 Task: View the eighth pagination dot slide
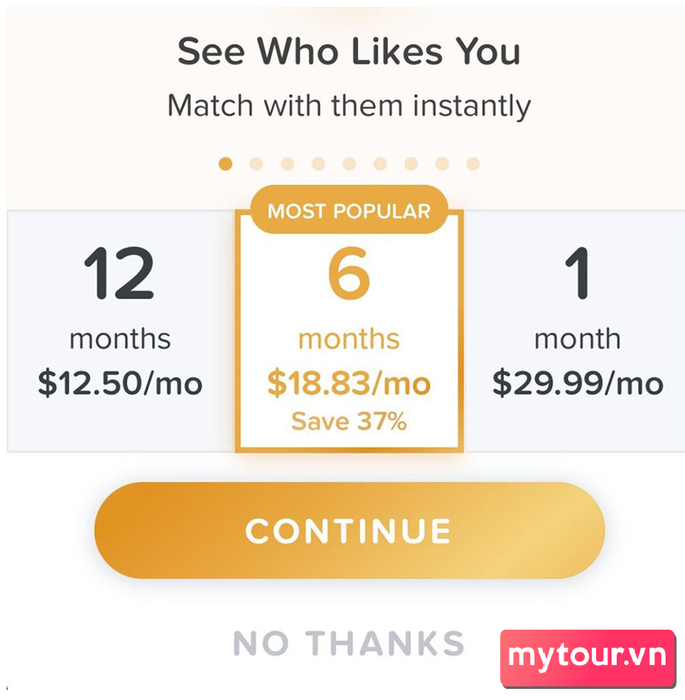pyautogui.click(x=442, y=164)
